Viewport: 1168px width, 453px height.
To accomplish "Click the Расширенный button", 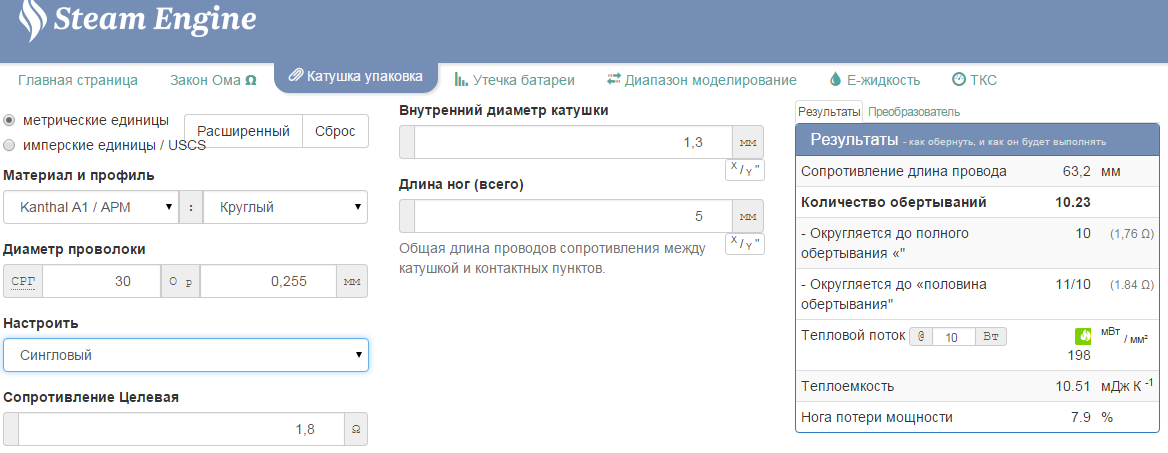I will click(243, 131).
